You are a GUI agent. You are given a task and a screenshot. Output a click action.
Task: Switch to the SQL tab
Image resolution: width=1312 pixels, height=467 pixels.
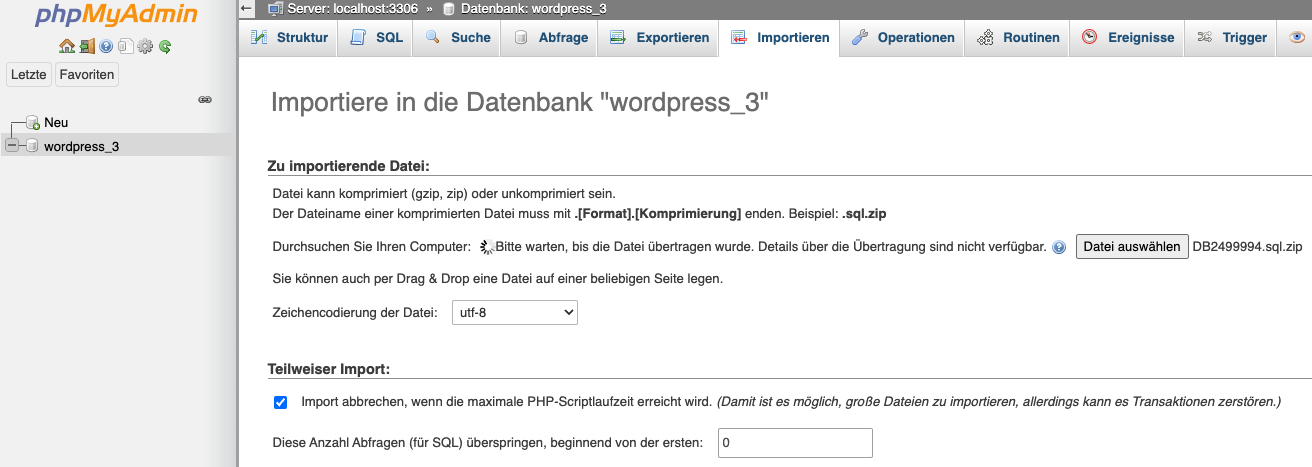377,38
